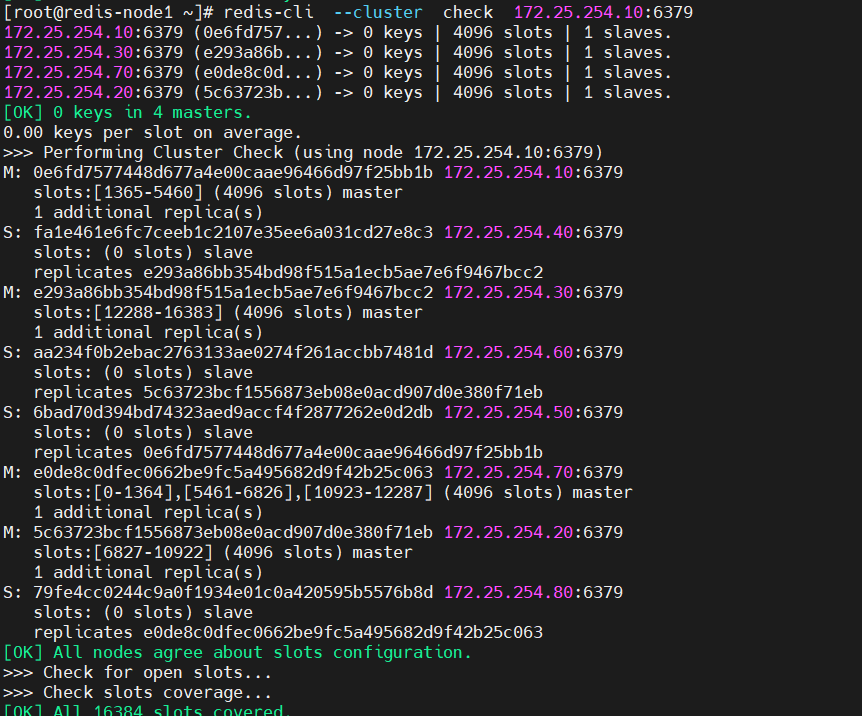The image size is (862, 716).
Task: Click the IP '172.25.254.40' of the slave node
Action: coord(509,233)
